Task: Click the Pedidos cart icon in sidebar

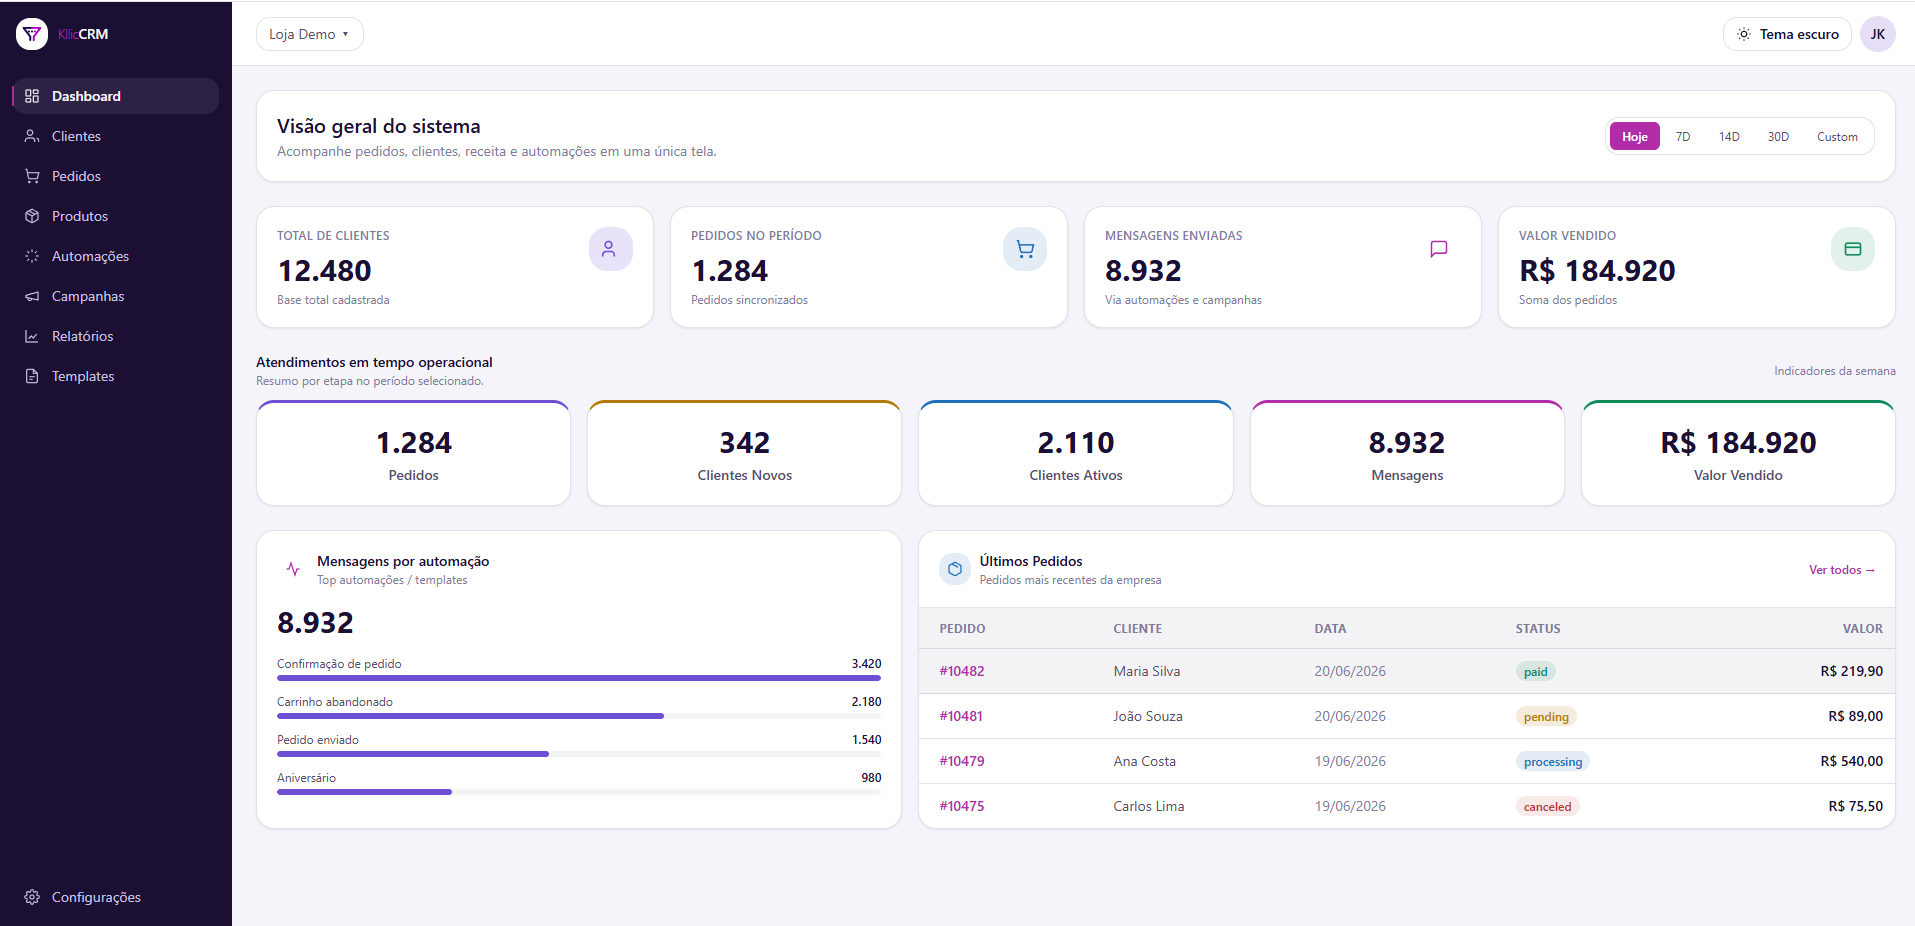Action: point(32,176)
